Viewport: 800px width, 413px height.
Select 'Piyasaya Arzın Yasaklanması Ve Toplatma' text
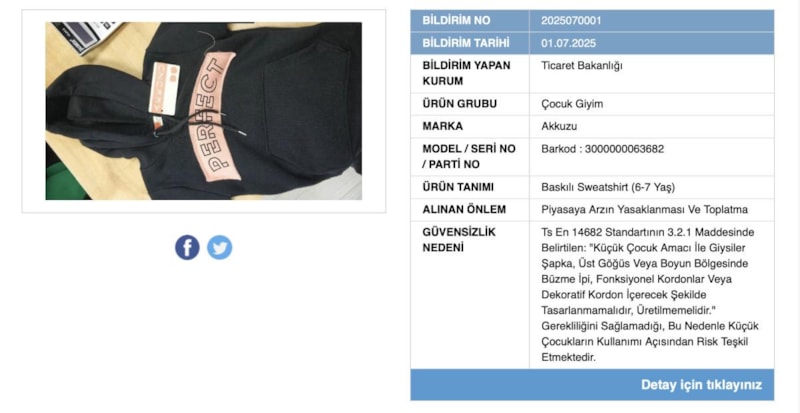click(x=644, y=210)
